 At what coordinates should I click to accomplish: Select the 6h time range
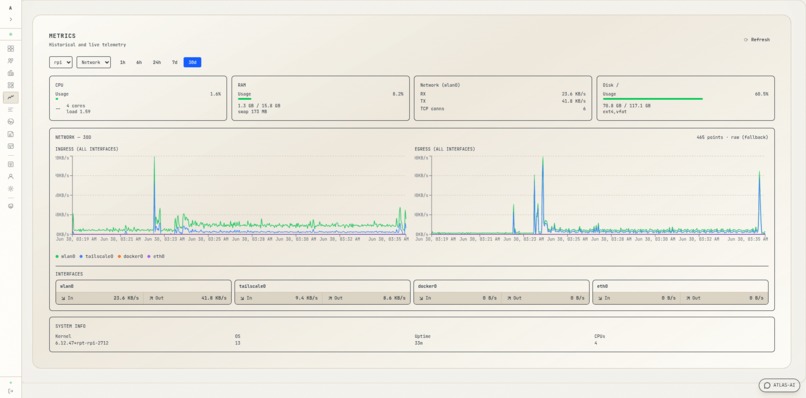point(139,62)
